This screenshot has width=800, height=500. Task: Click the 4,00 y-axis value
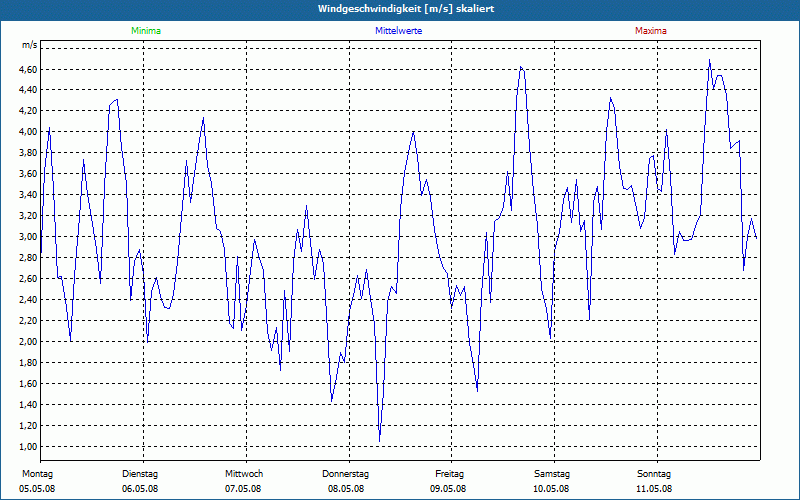pyautogui.click(x=30, y=132)
